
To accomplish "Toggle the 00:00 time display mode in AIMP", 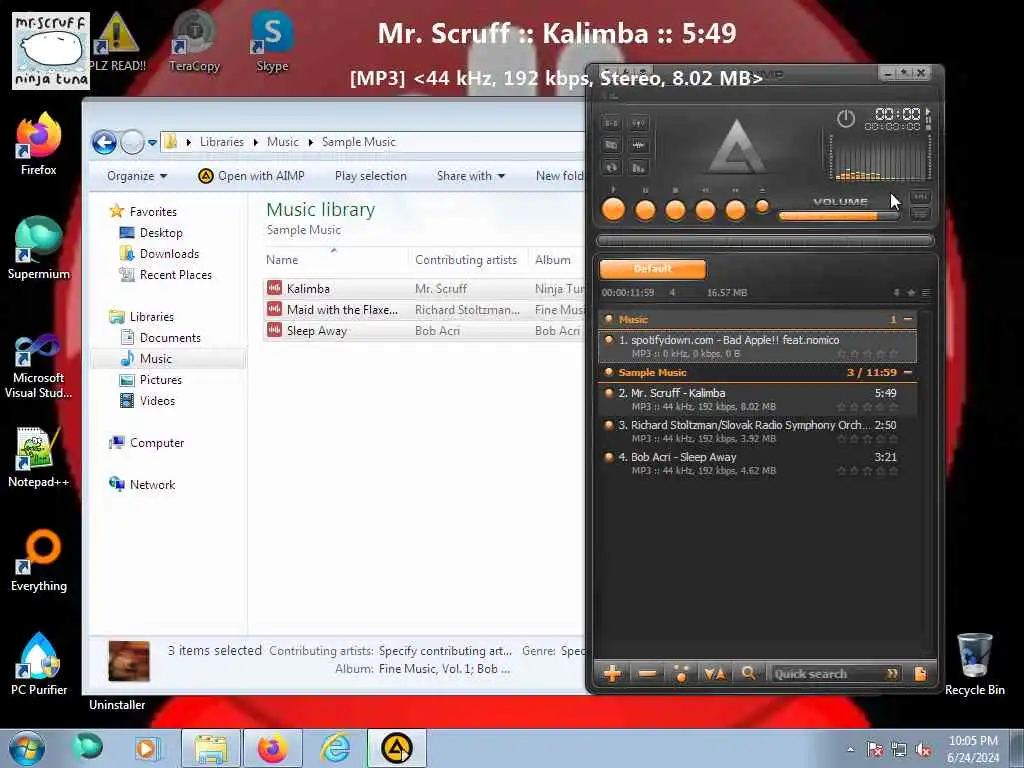I will 897,114.
